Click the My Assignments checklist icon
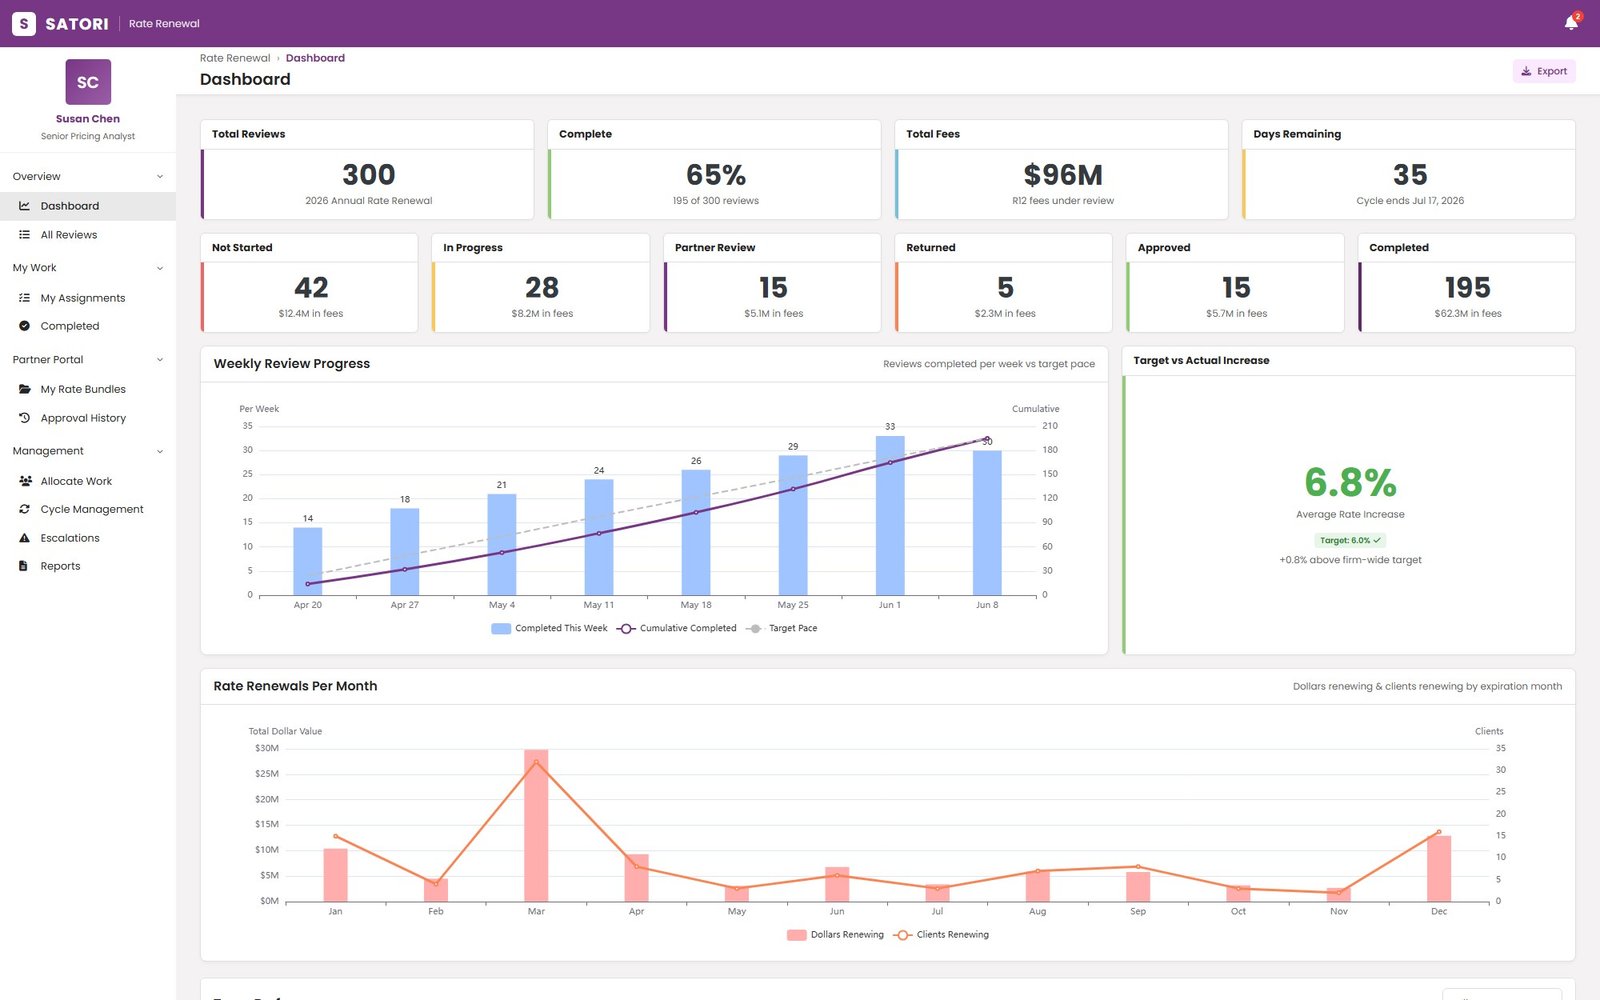The image size is (1600, 1000). 24,298
